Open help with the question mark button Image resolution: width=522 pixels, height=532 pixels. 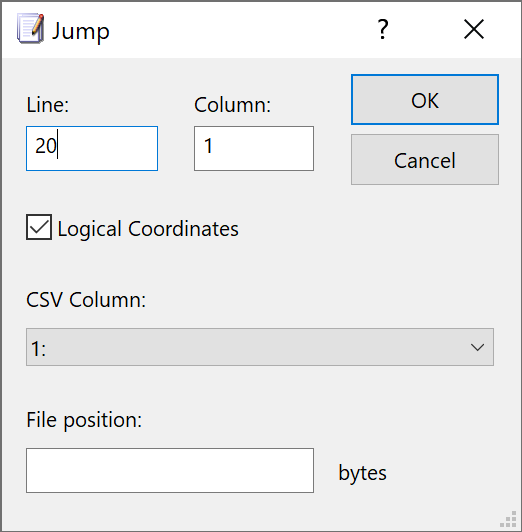click(x=383, y=29)
